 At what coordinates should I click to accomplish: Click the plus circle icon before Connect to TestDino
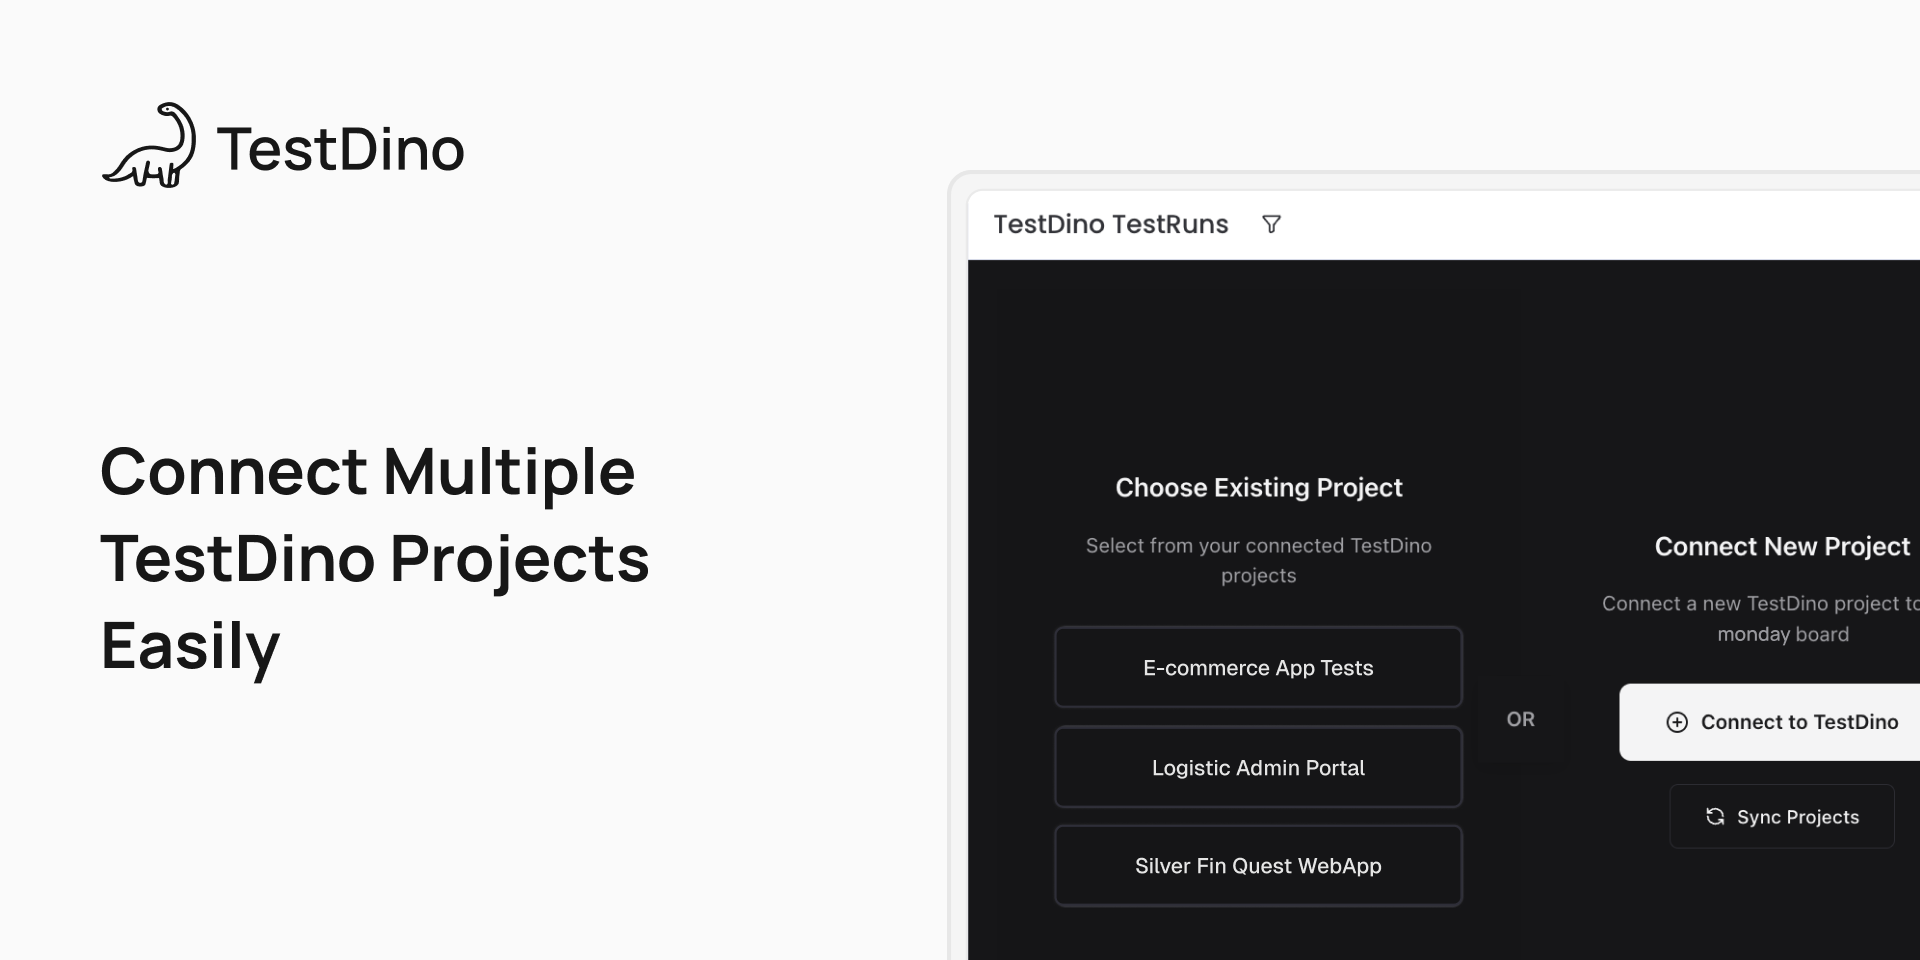coord(1677,722)
